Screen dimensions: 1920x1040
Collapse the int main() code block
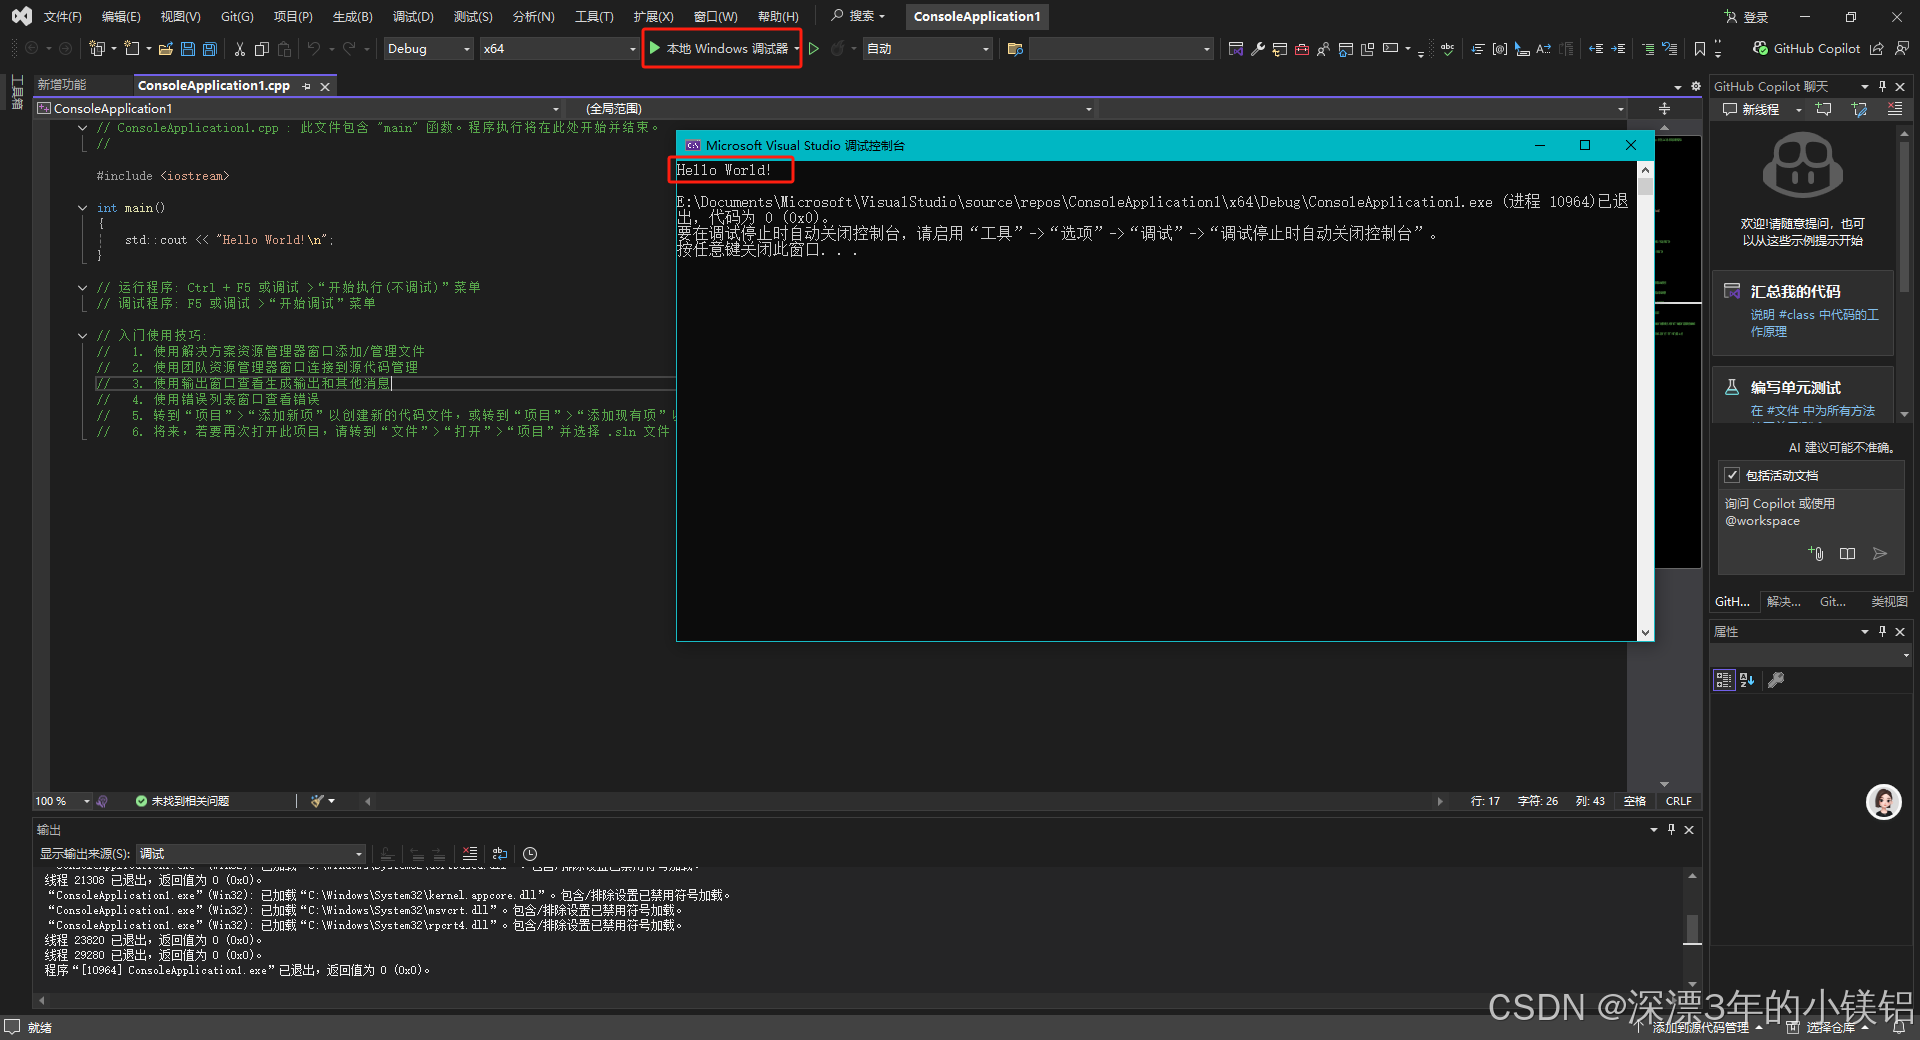pos(82,208)
